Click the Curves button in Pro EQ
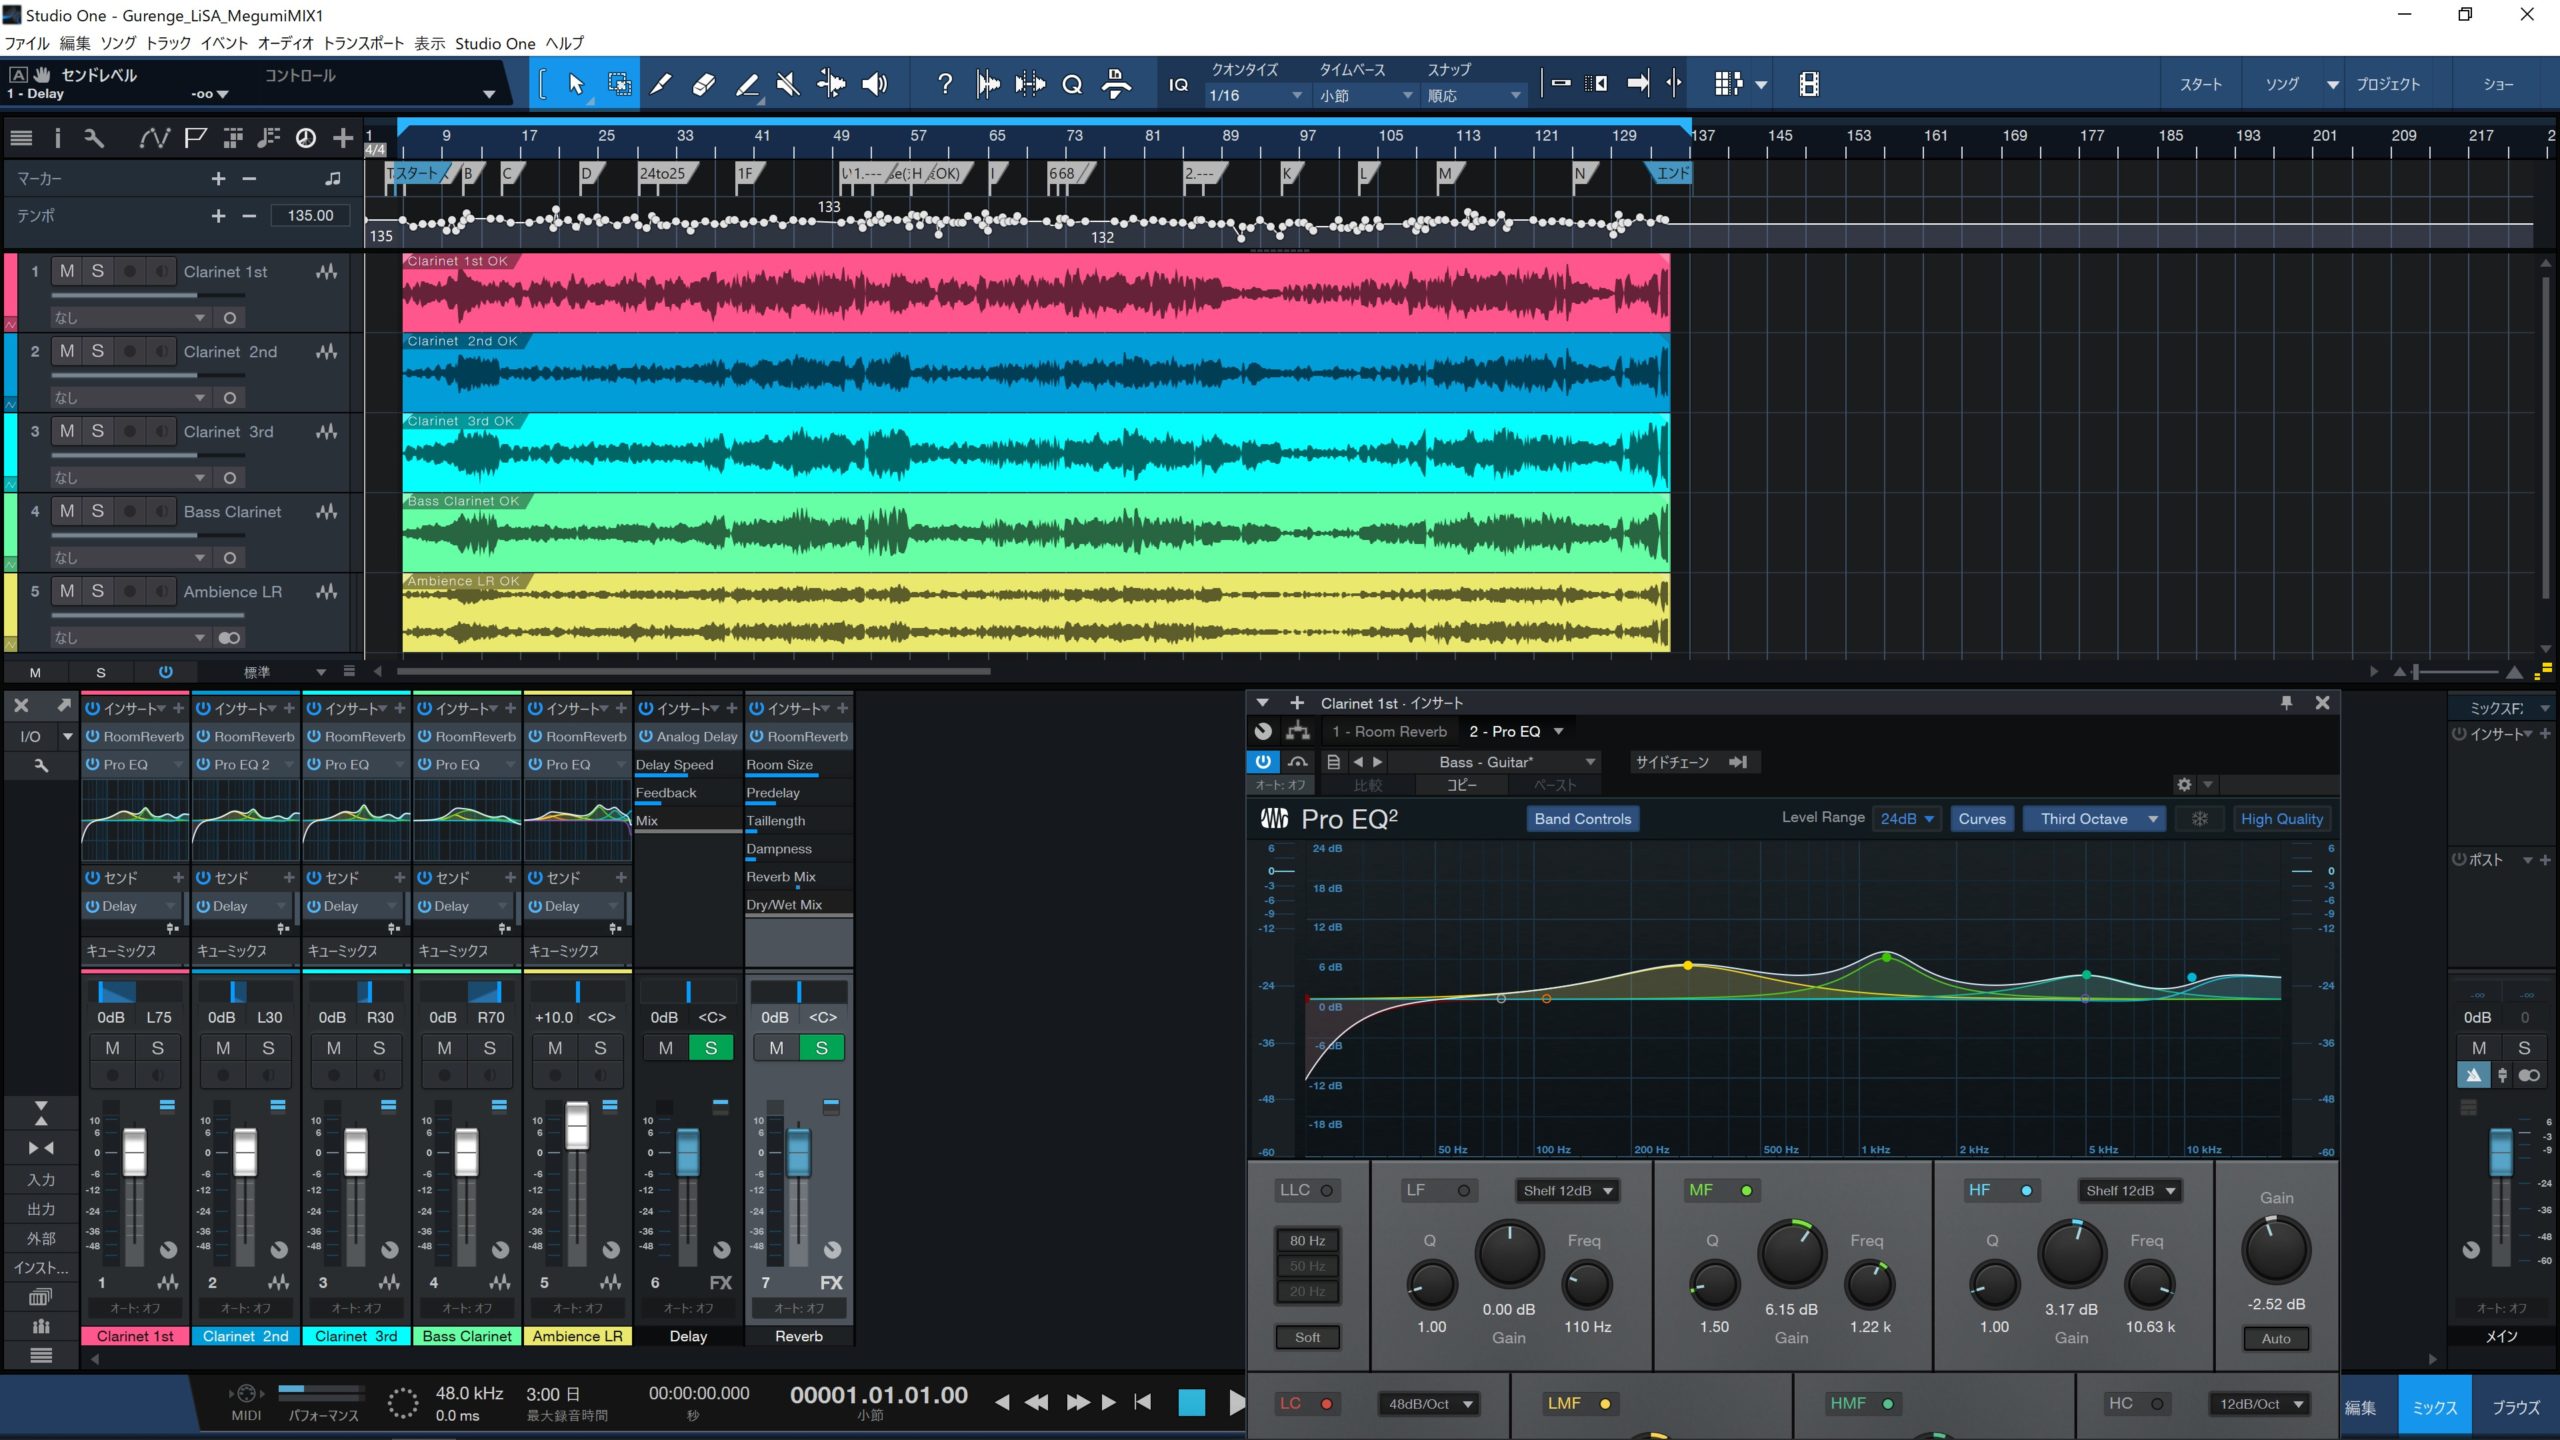Image resolution: width=2560 pixels, height=1440 pixels. (x=1982, y=819)
